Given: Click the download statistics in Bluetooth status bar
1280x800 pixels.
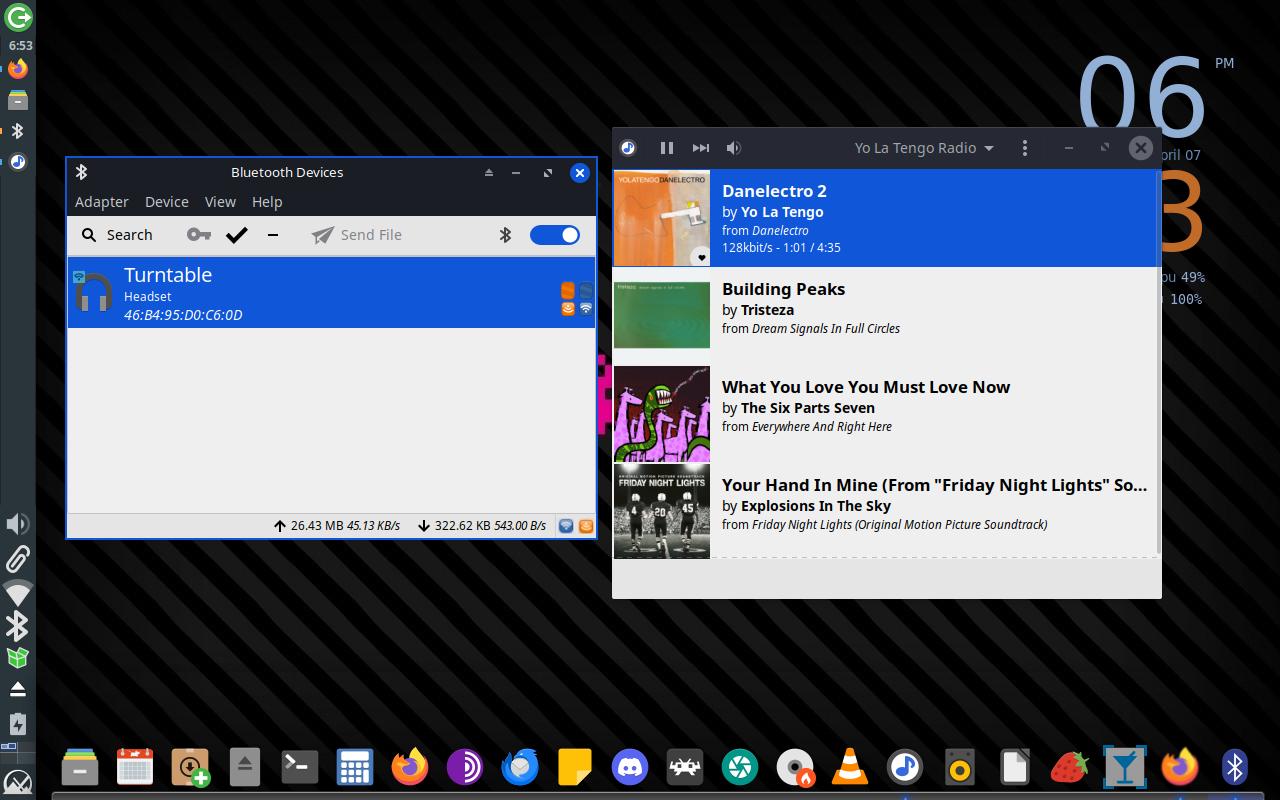Looking at the screenshot, I should (482, 525).
